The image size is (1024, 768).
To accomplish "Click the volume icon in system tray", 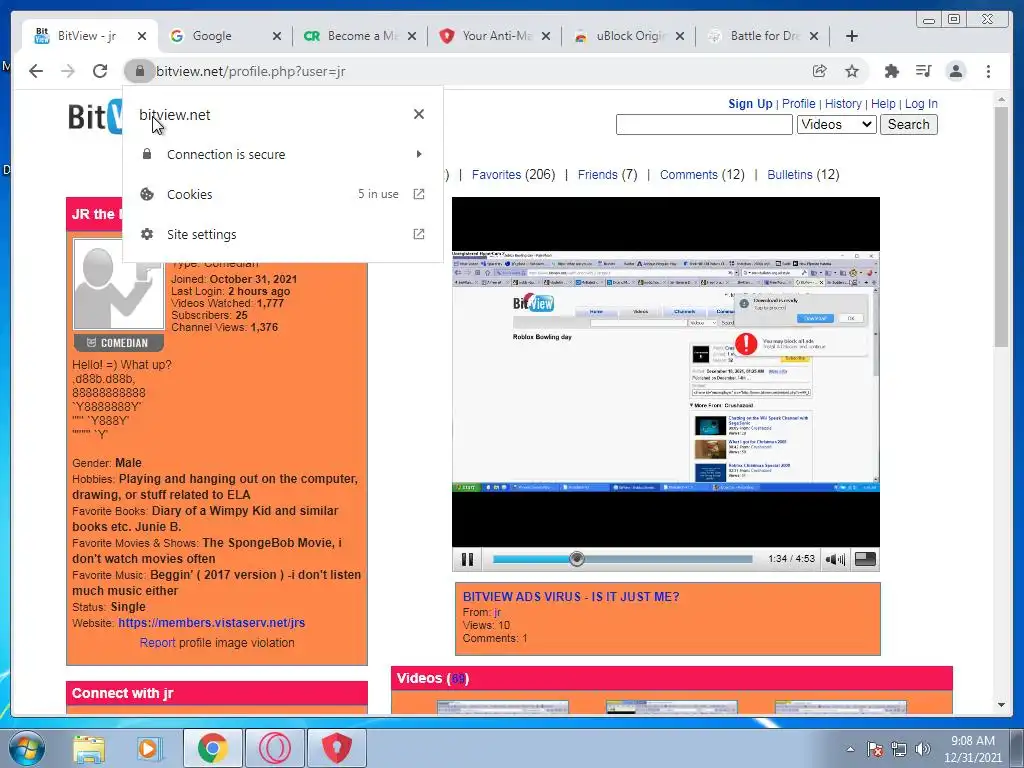I will 923,749.
